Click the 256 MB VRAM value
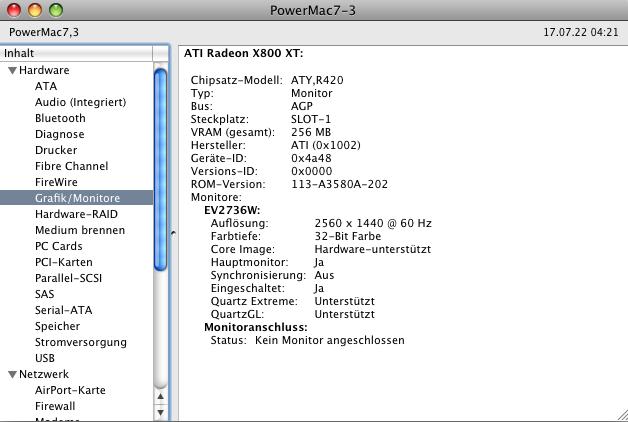The height and width of the screenshot is (422, 628). pos(311,132)
